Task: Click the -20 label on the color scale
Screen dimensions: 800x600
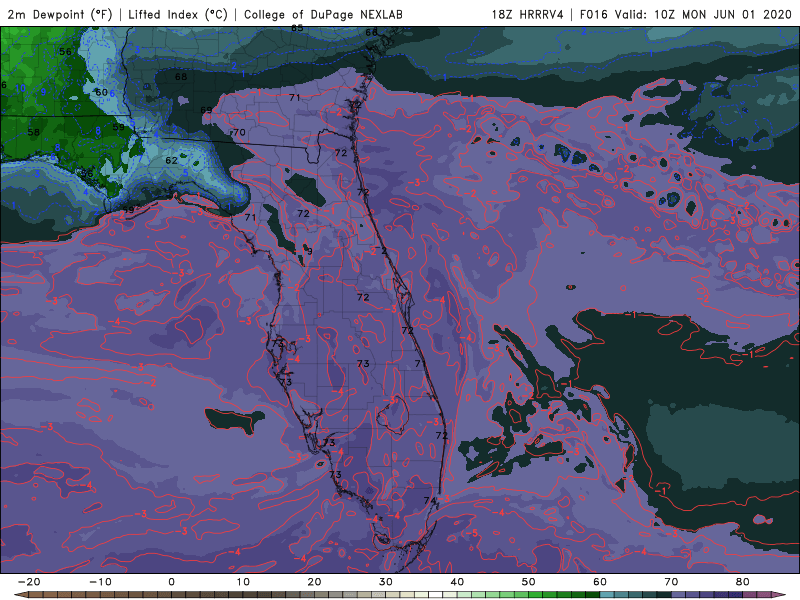Action: [x=29, y=582]
